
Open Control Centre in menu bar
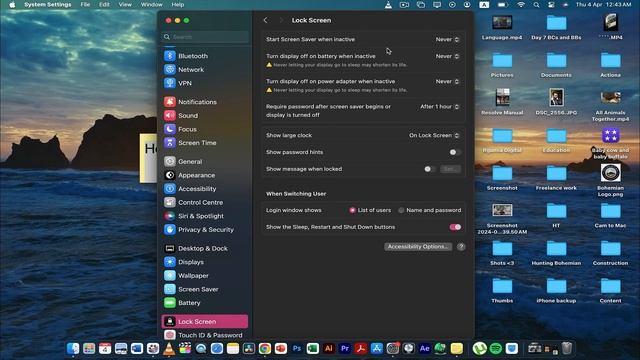[551, 4]
